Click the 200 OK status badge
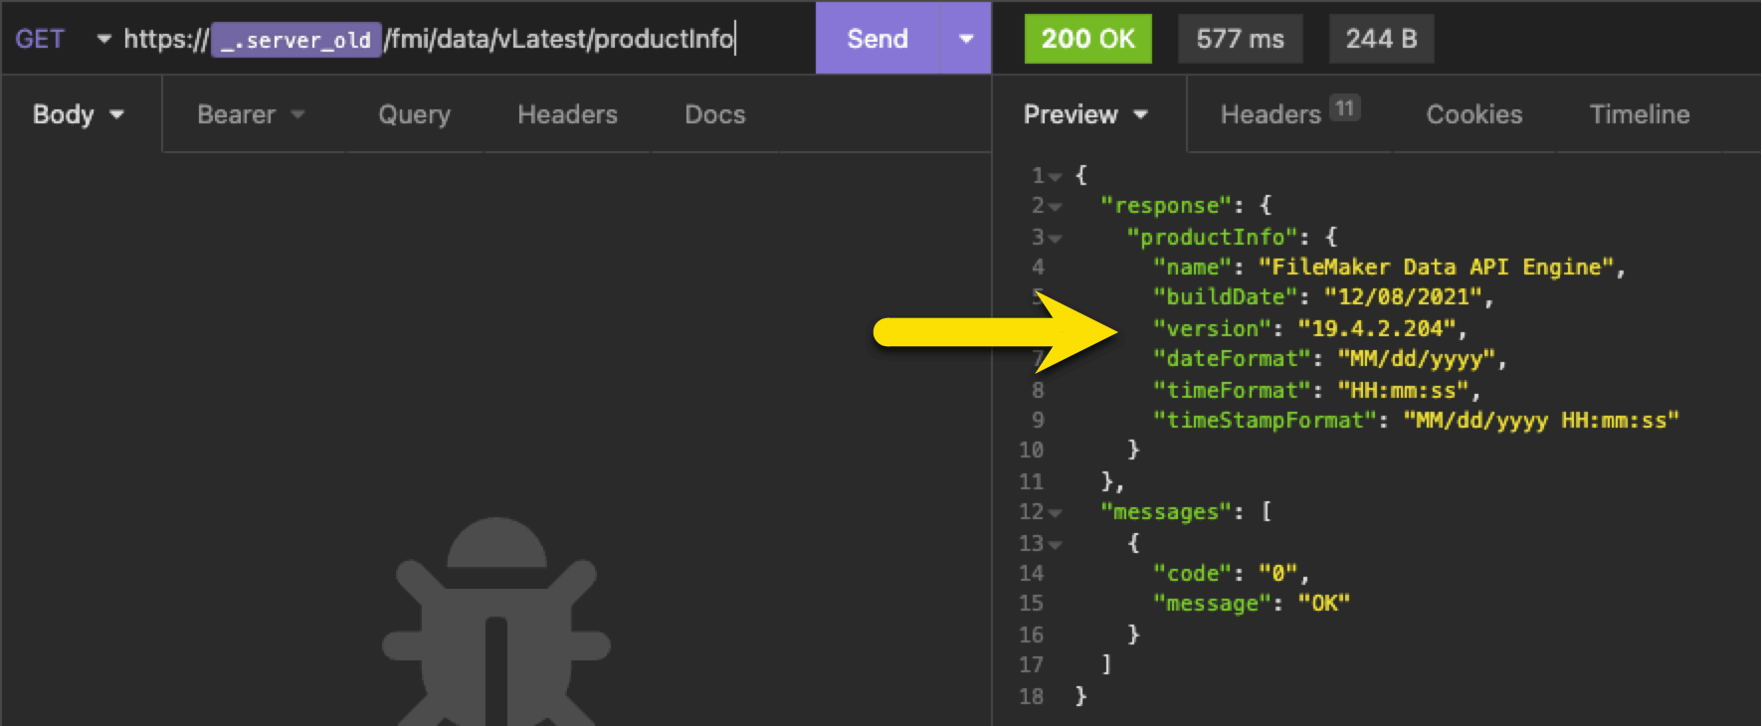This screenshot has height=726, width=1762. click(1088, 39)
